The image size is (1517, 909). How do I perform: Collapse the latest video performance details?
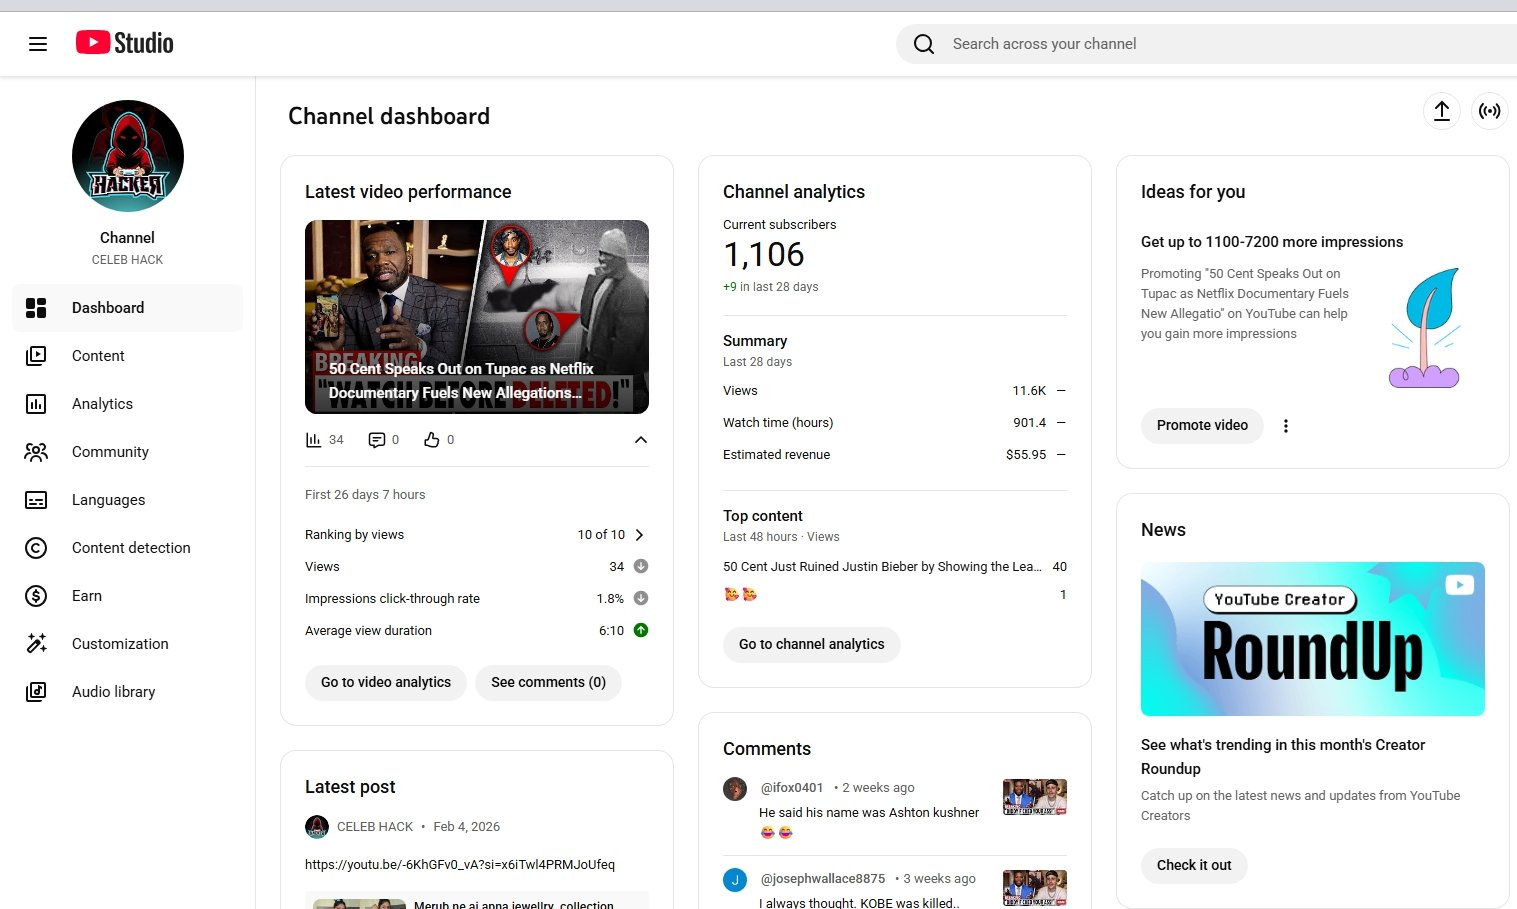[640, 440]
